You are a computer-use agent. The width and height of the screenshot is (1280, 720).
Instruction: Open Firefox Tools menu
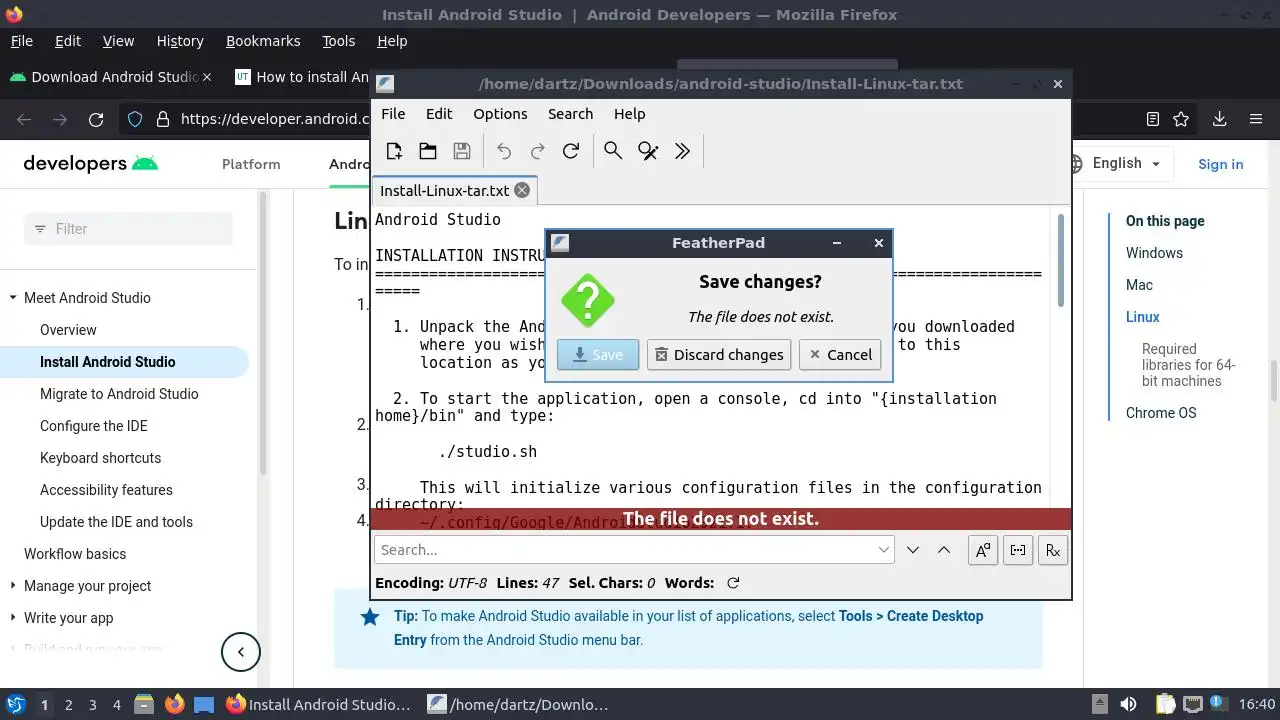coord(339,41)
